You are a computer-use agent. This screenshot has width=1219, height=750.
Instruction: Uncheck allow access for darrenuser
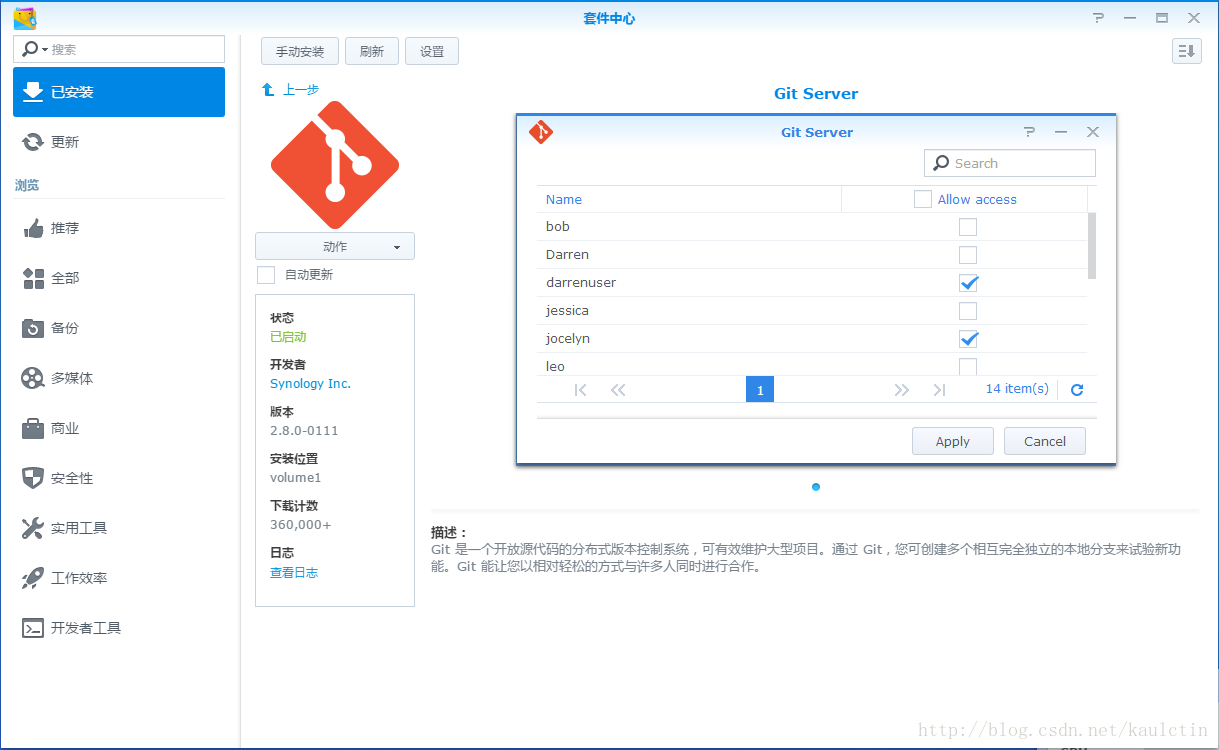coord(968,283)
